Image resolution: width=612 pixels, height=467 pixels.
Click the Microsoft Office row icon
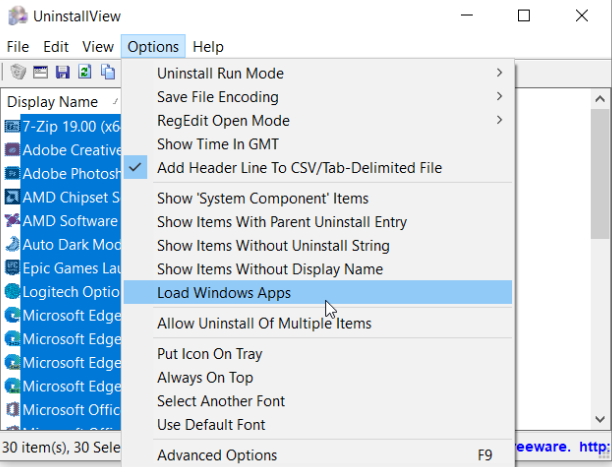point(12,410)
